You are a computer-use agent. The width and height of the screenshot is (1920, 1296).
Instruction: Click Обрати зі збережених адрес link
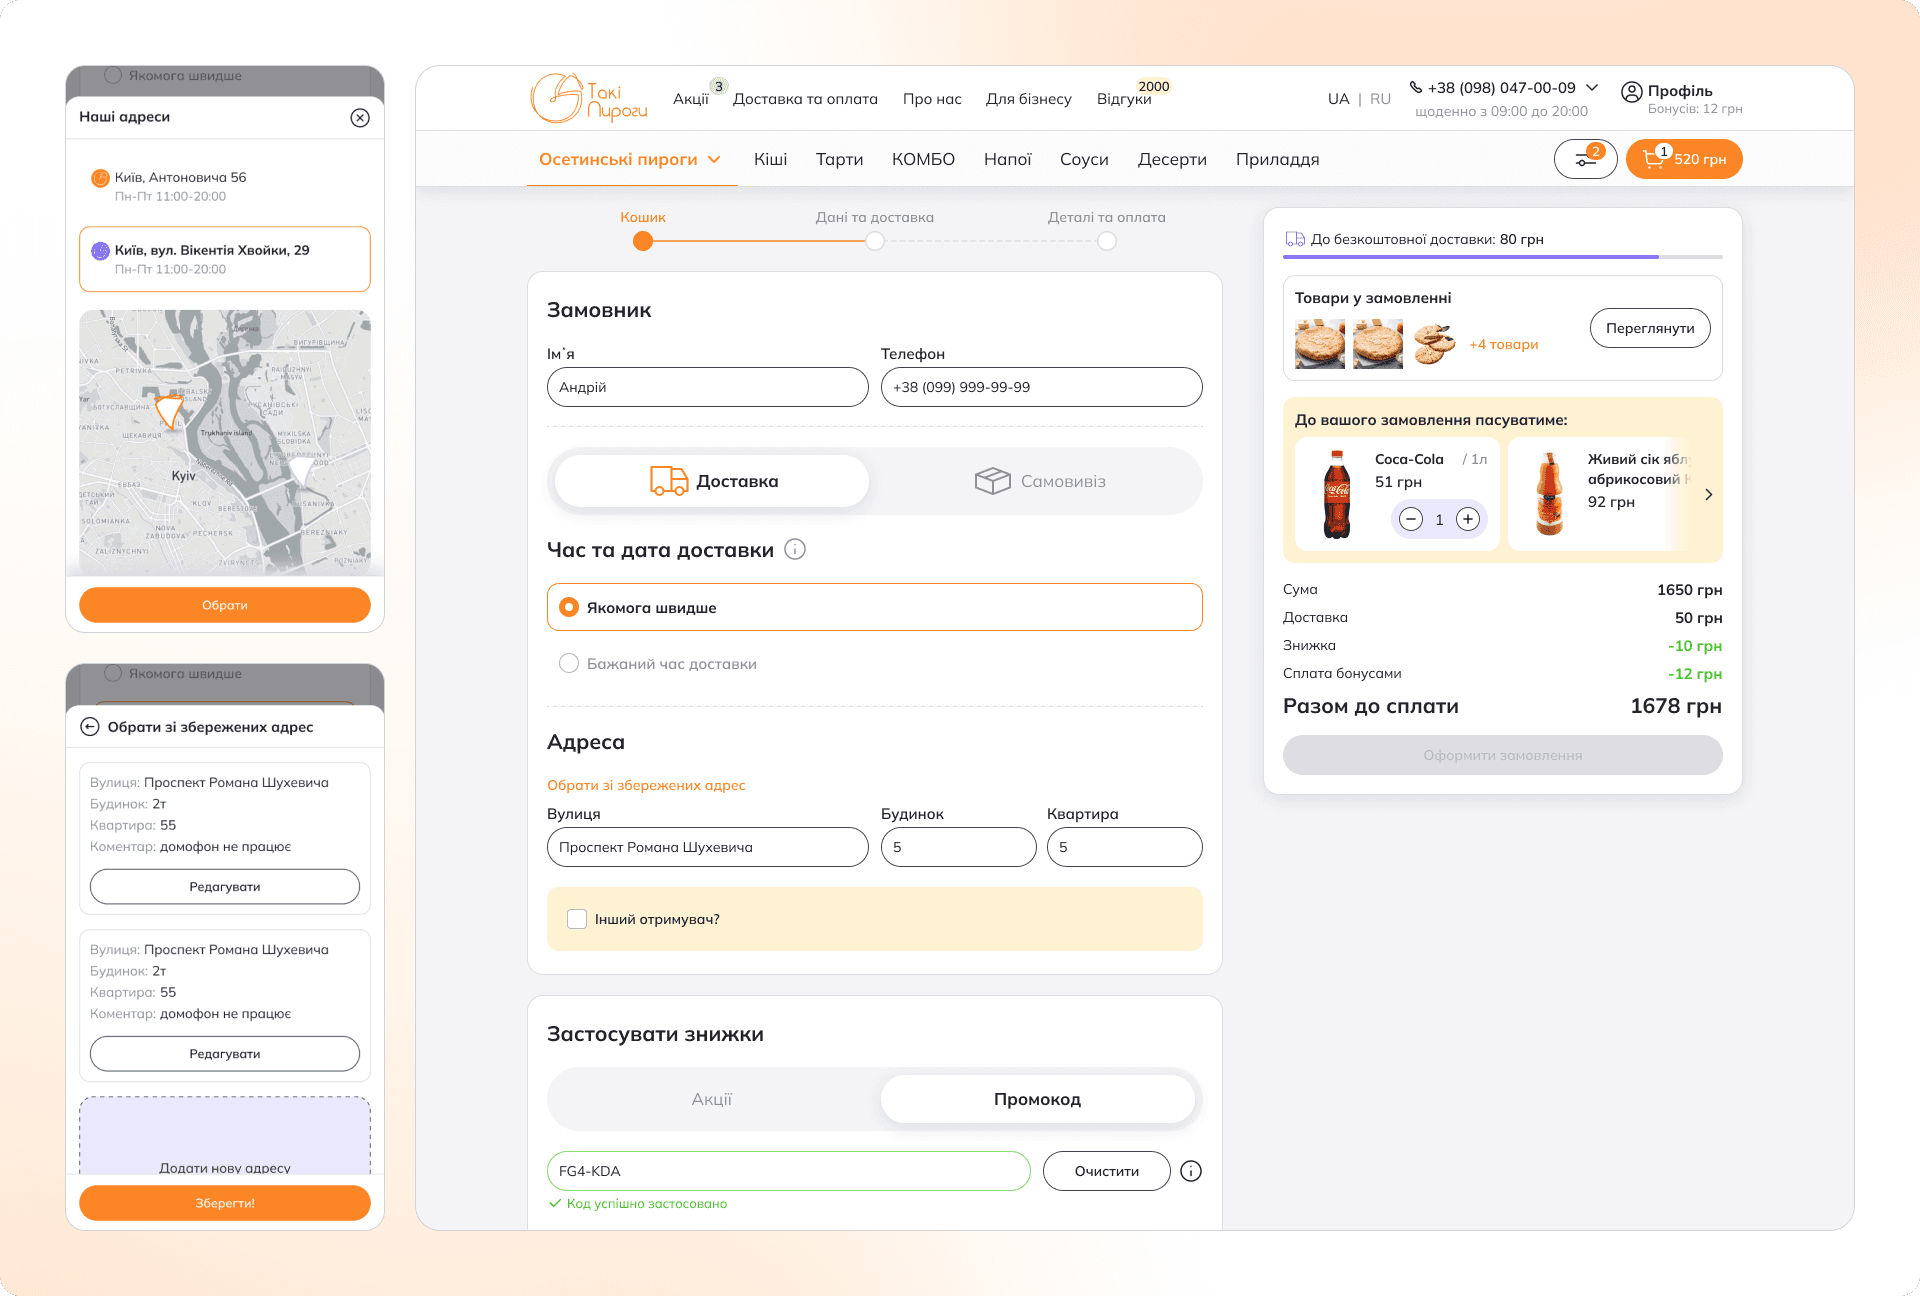point(646,785)
